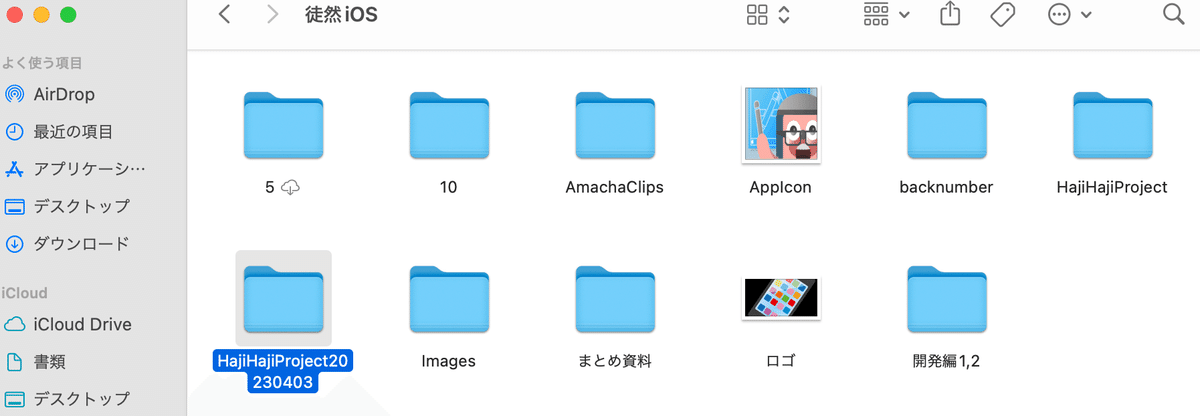Select デスクトップ under the iCloud section
Image resolution: width=1200 pixels, height=416 pixels.
68,398
